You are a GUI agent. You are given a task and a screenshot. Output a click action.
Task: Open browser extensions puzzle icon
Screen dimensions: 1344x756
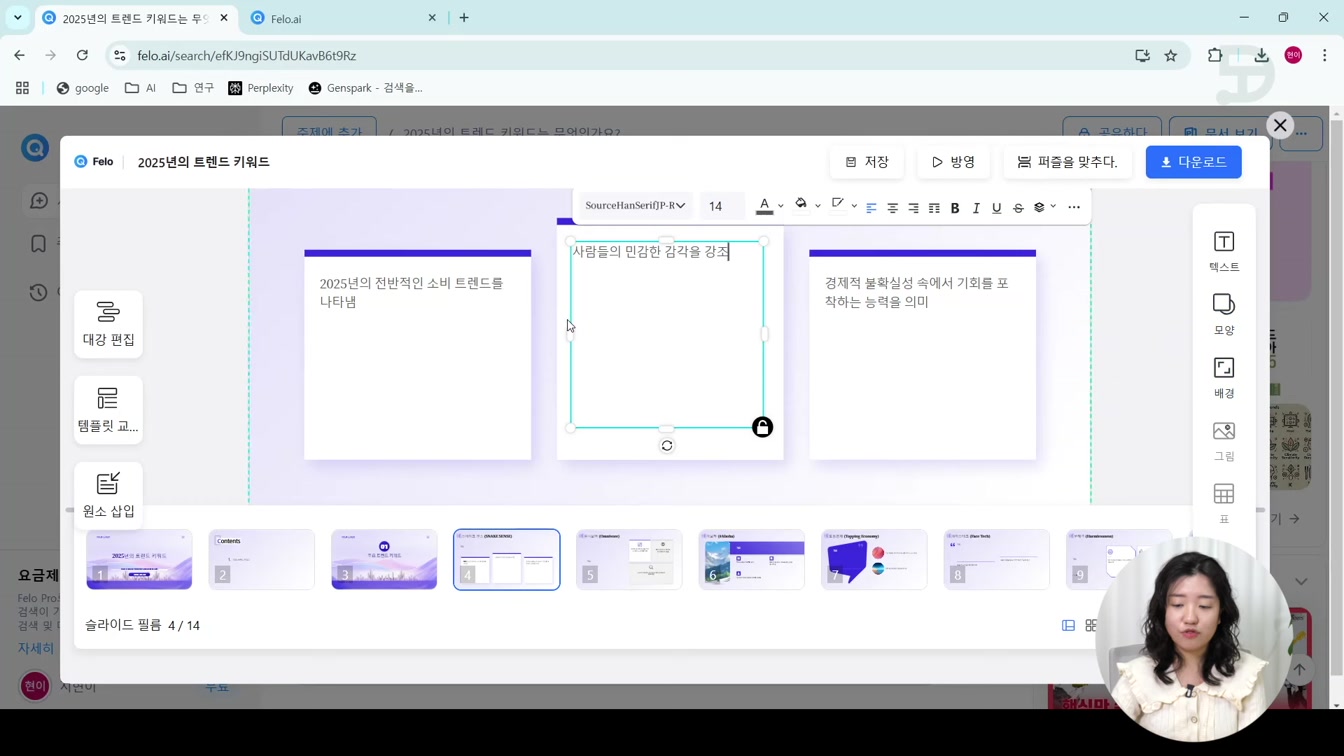(x=1215, y=56)
